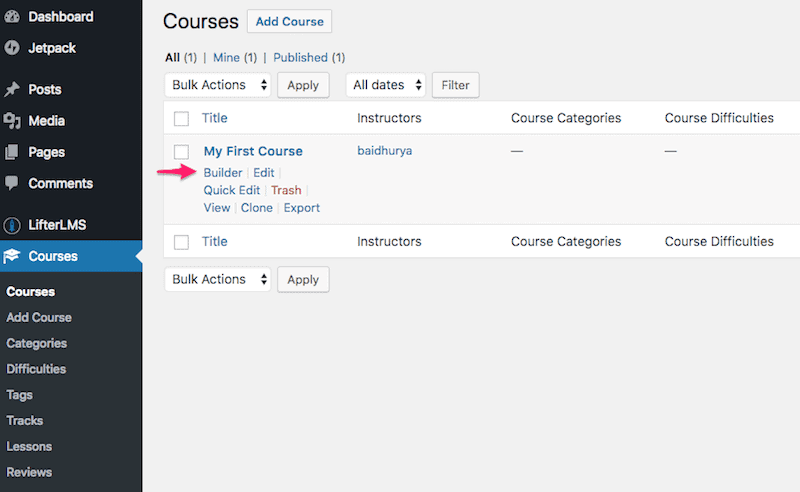
Task: Open the top Bulk Actions dropdown
Action: tap(218, 85)
